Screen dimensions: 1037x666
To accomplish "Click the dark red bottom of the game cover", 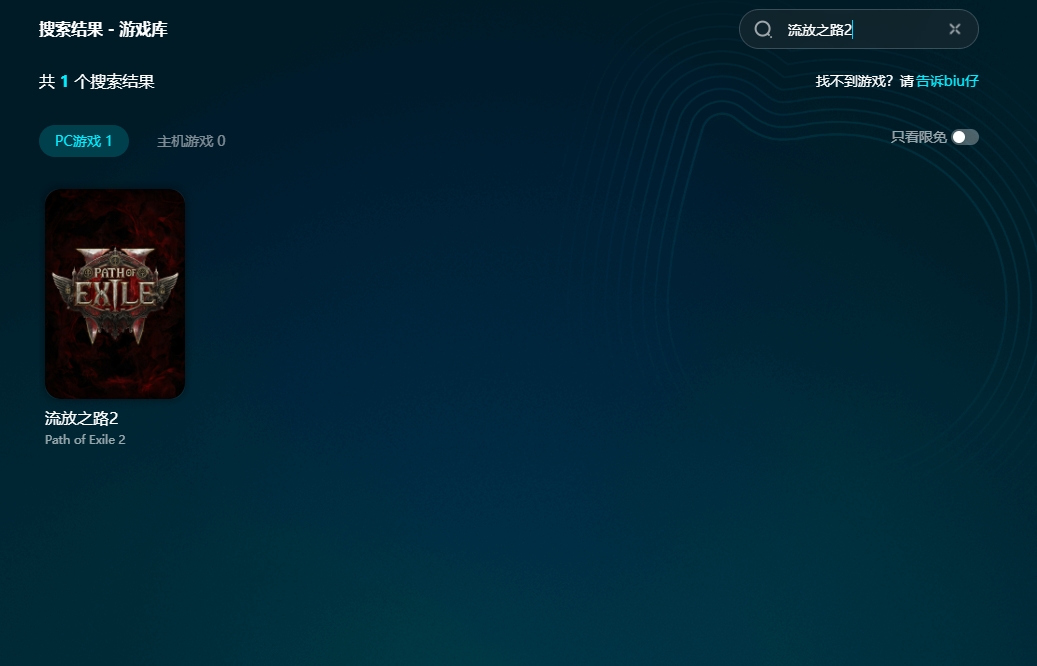I will pos(115,375).
